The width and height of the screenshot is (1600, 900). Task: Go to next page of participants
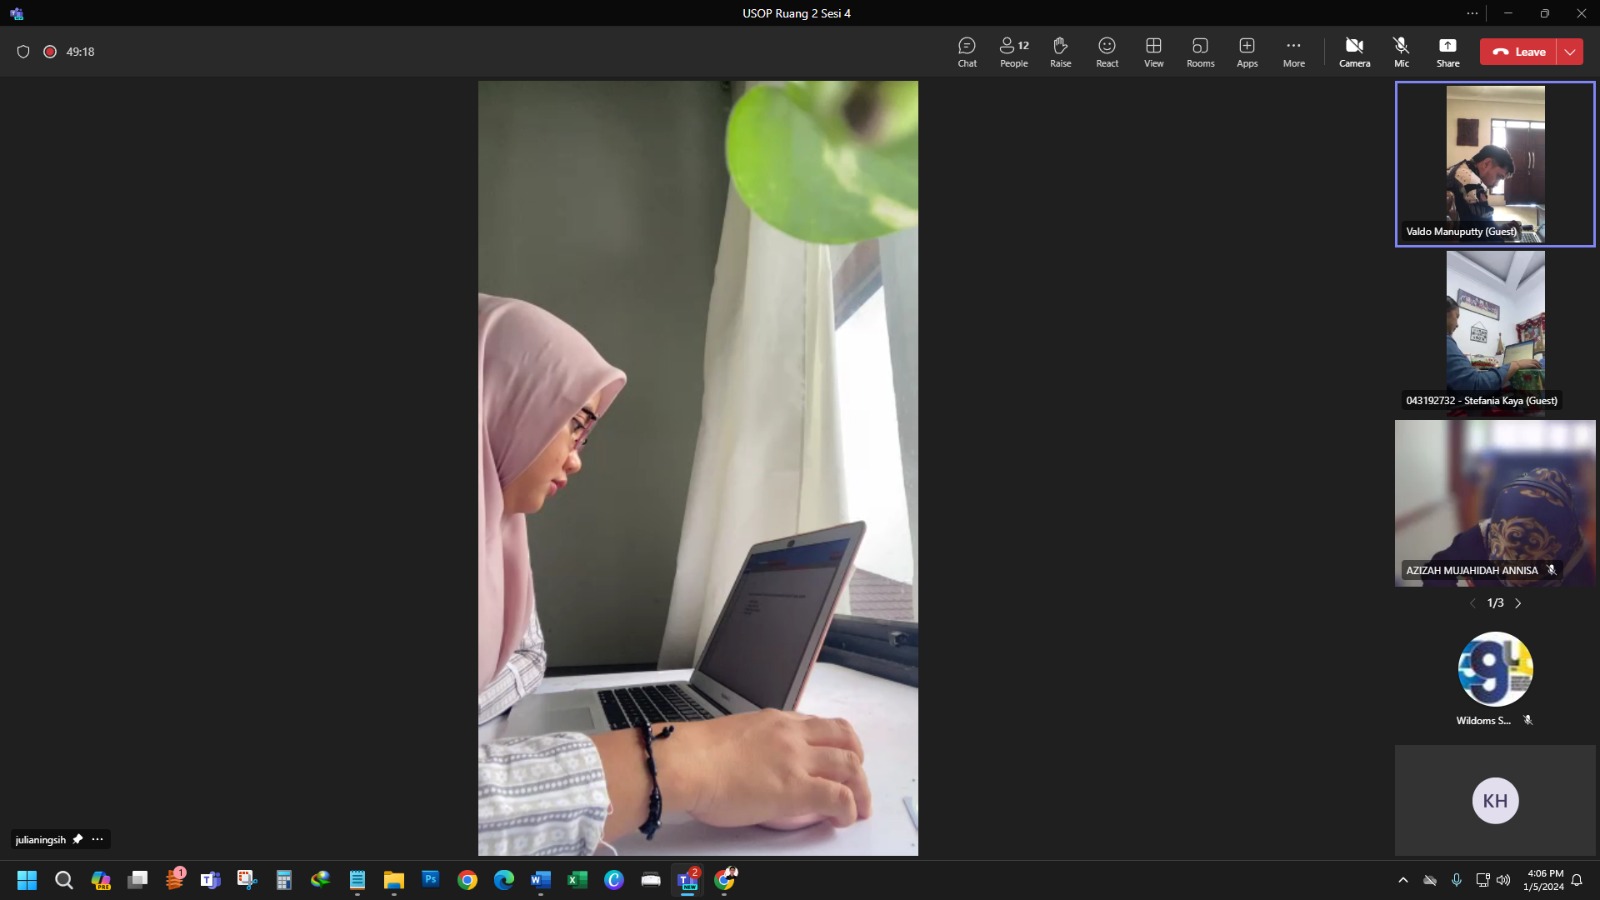tap(1518, 603)
